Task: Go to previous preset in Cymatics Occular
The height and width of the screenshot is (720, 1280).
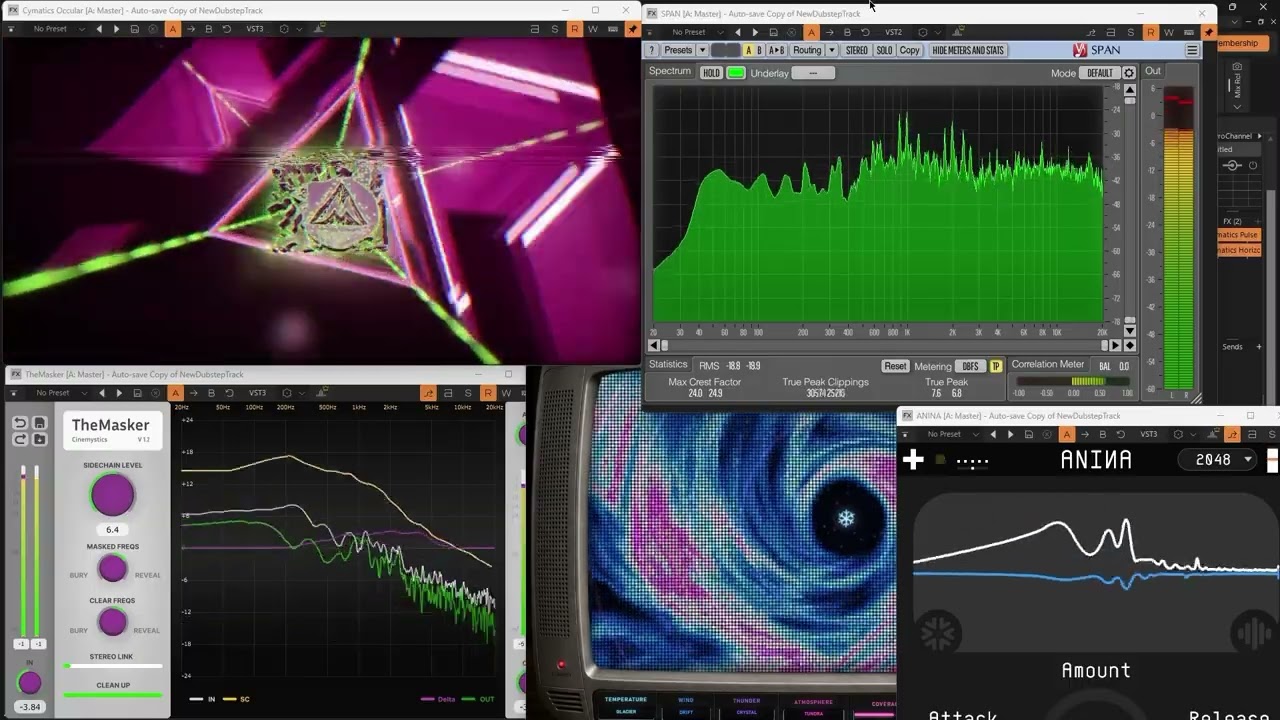Action: click(x=98, y=29)
